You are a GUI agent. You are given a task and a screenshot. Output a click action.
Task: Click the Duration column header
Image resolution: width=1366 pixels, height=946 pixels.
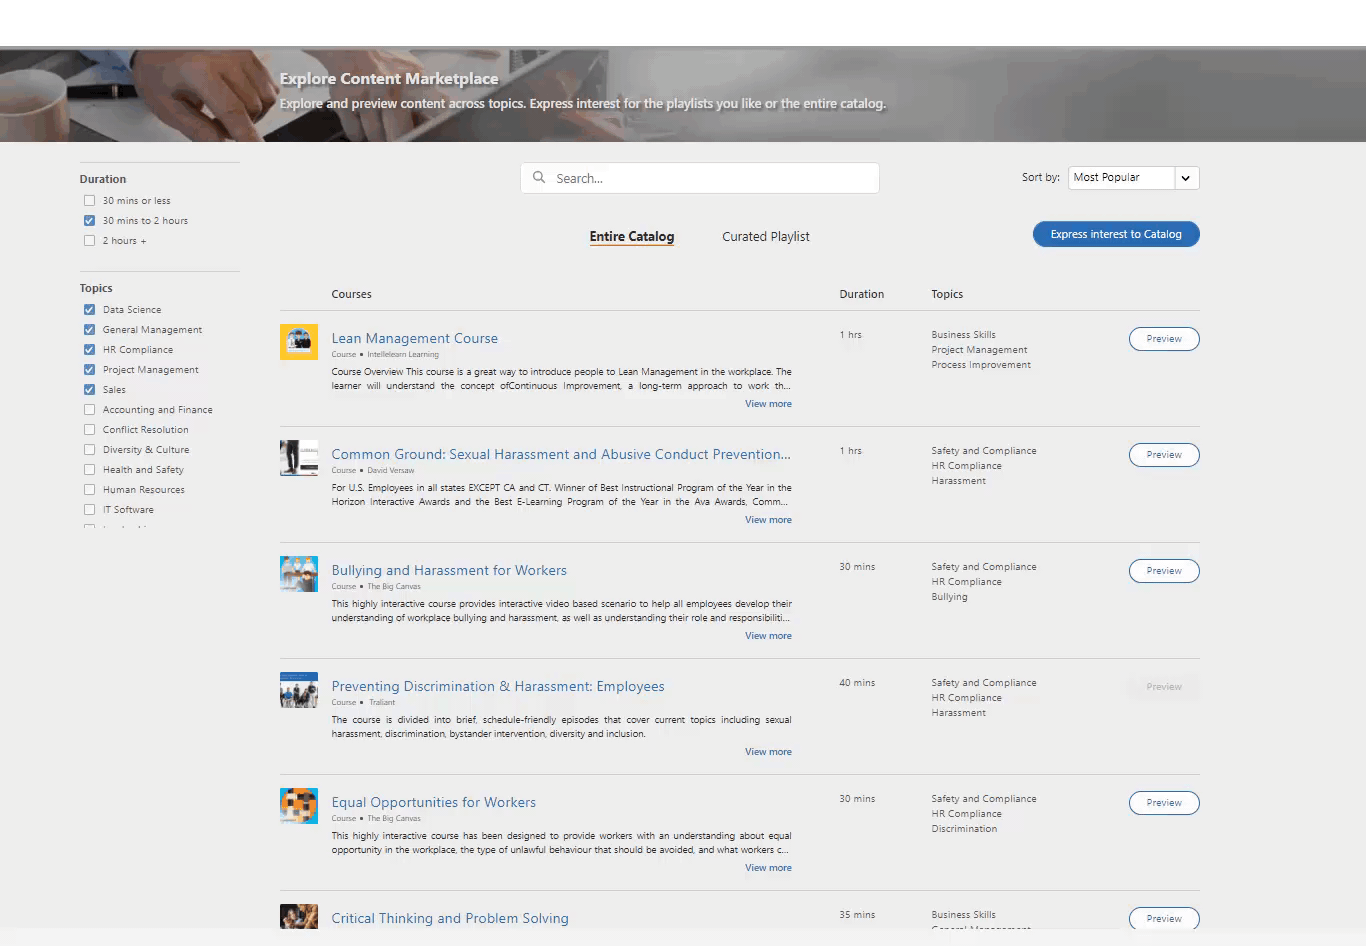tap(862, 295)
